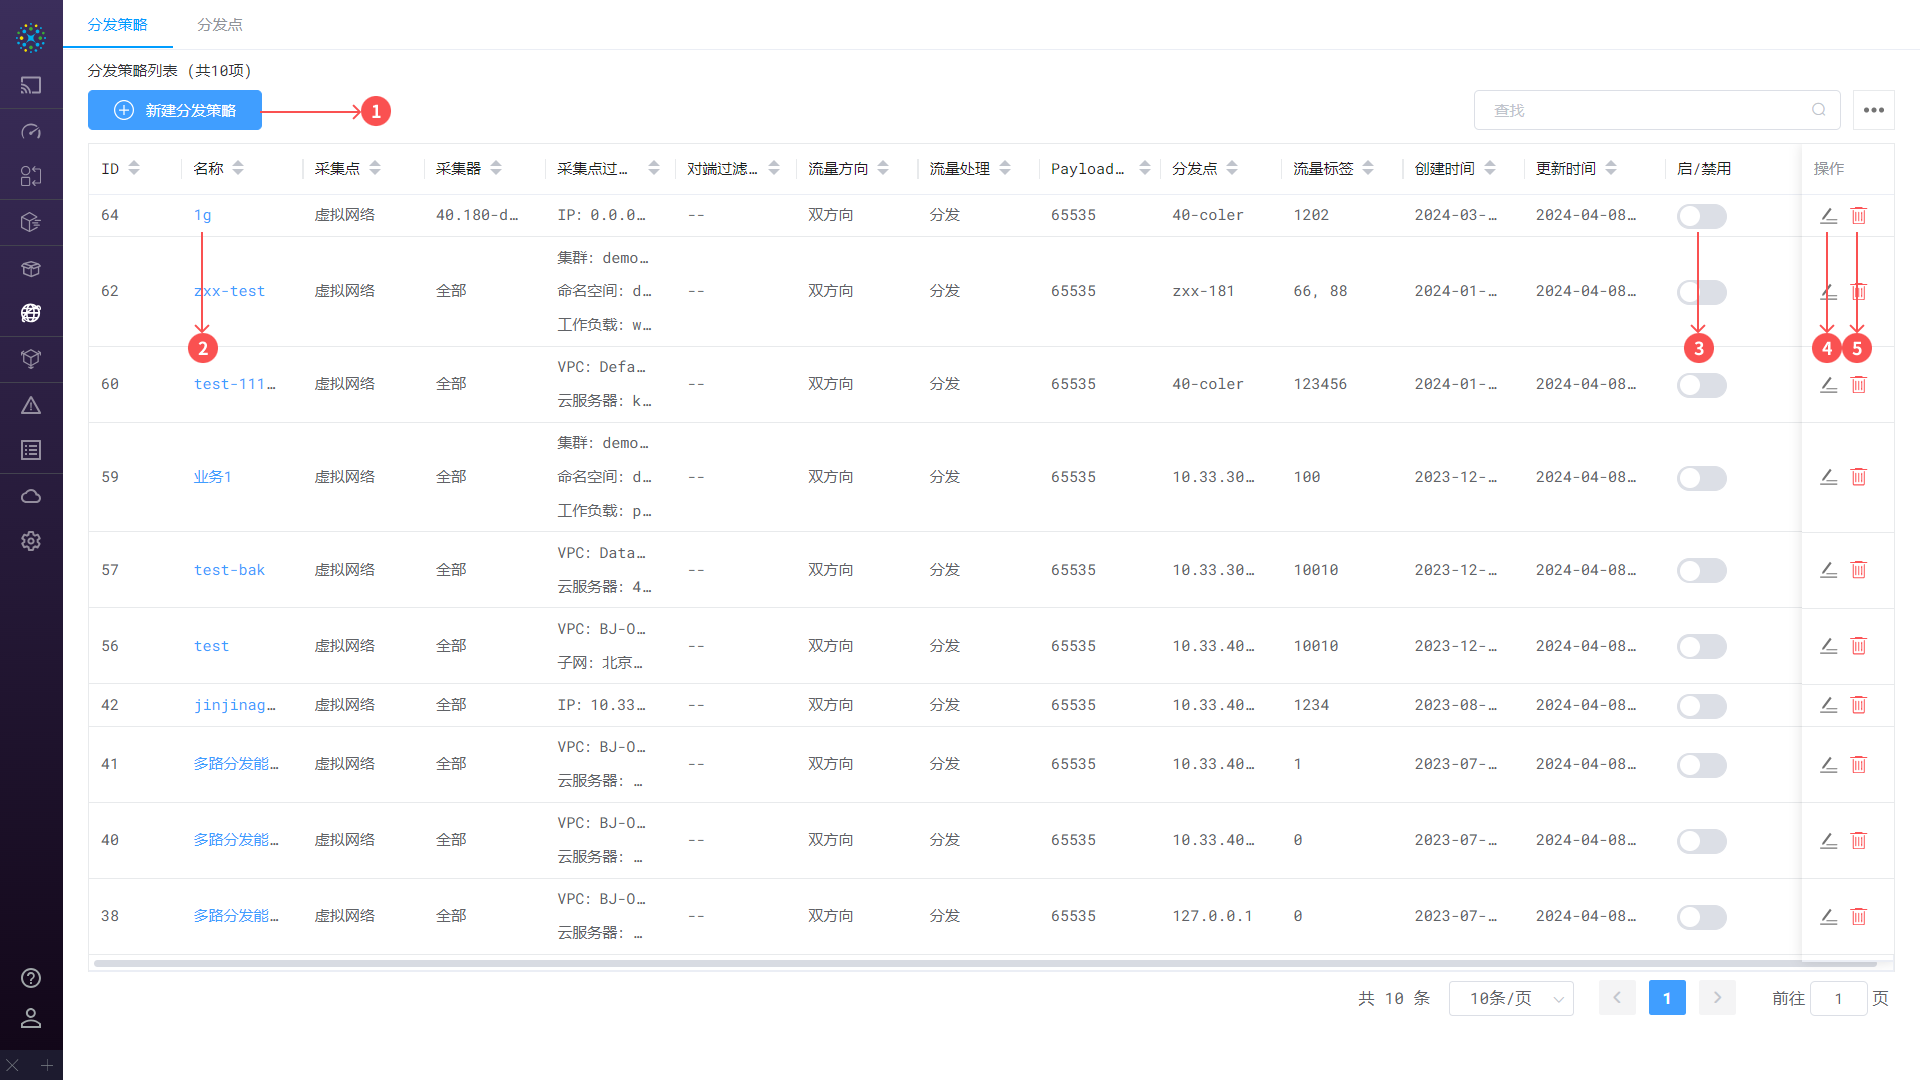Click the delete icon for policy ID 38
This screenshot has height=1080, width=1920.
click(x=1858, y=916)
